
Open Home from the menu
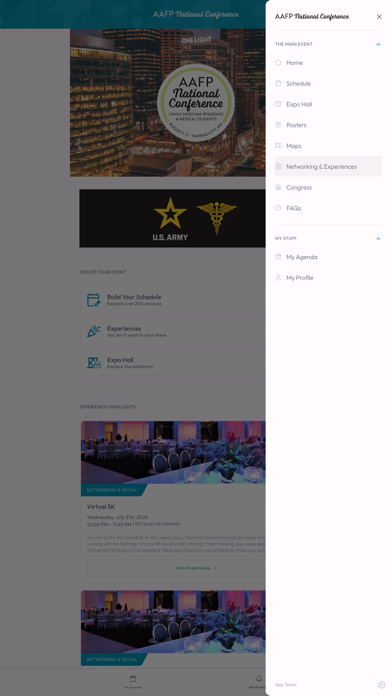point(329,63)
